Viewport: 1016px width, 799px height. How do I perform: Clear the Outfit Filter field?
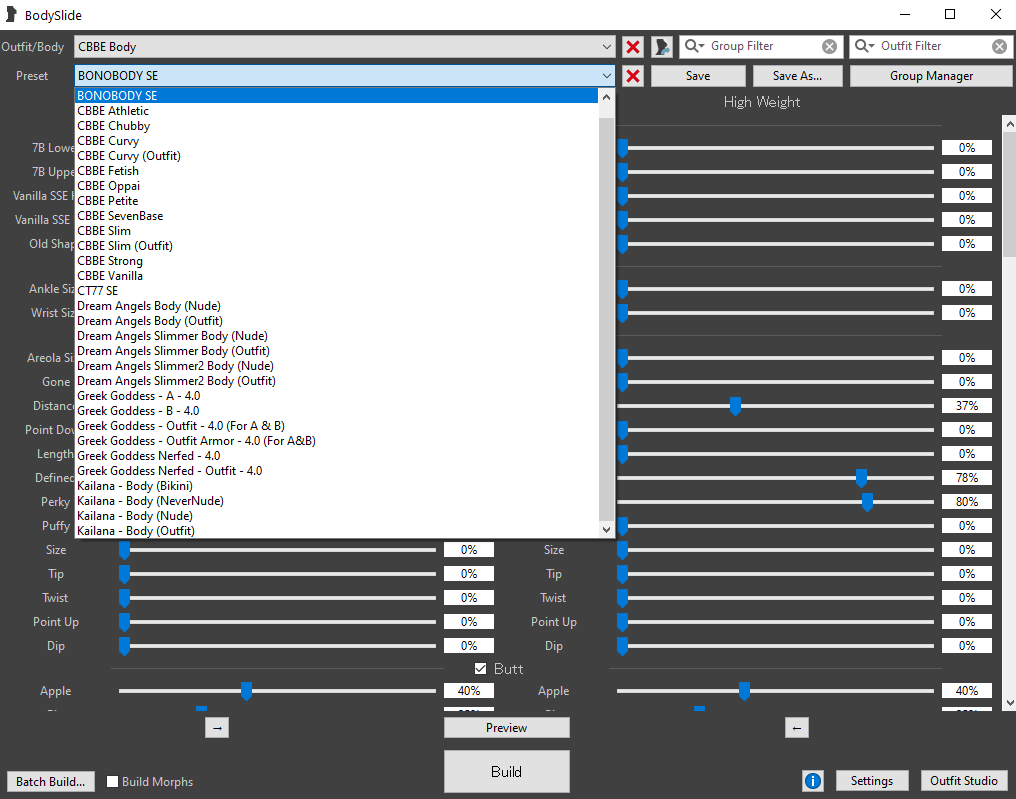click(1000, 47)
